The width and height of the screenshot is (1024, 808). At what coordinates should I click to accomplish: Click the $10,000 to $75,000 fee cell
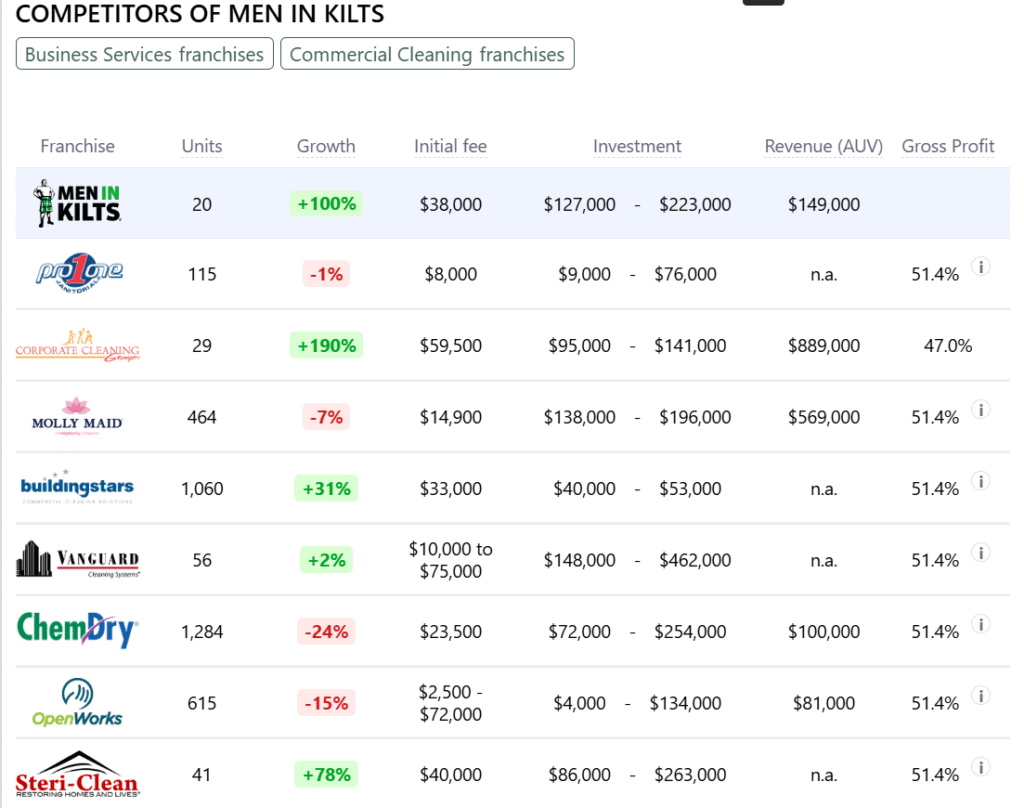tap(451, 560)
